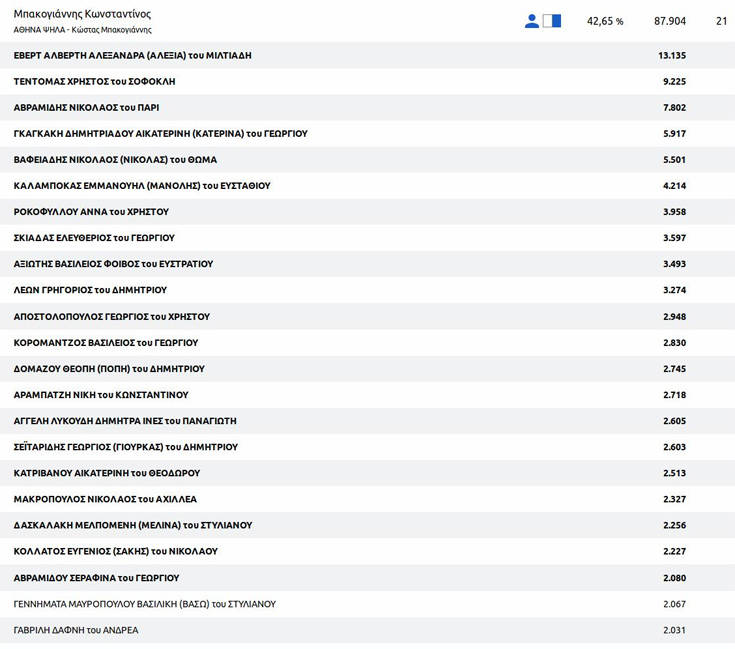Click the ΒΑΦΕΙΑΔΗΣ ΝΙΚΟΛΑΟΣ entry
Viewport: 735px width, 649px height.
[115, 160]
